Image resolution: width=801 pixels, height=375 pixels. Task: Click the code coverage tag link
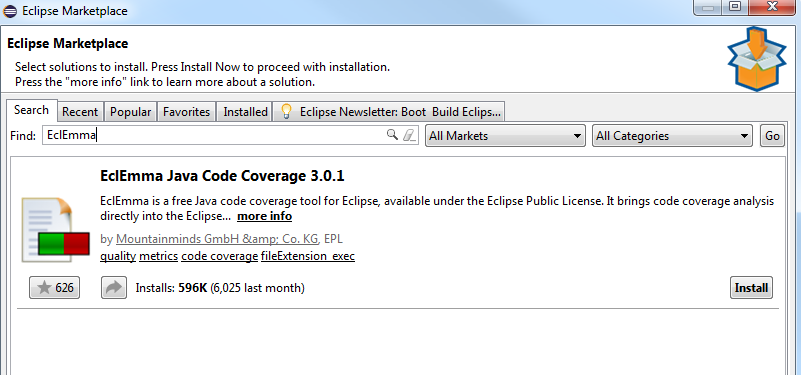(220, 256)
